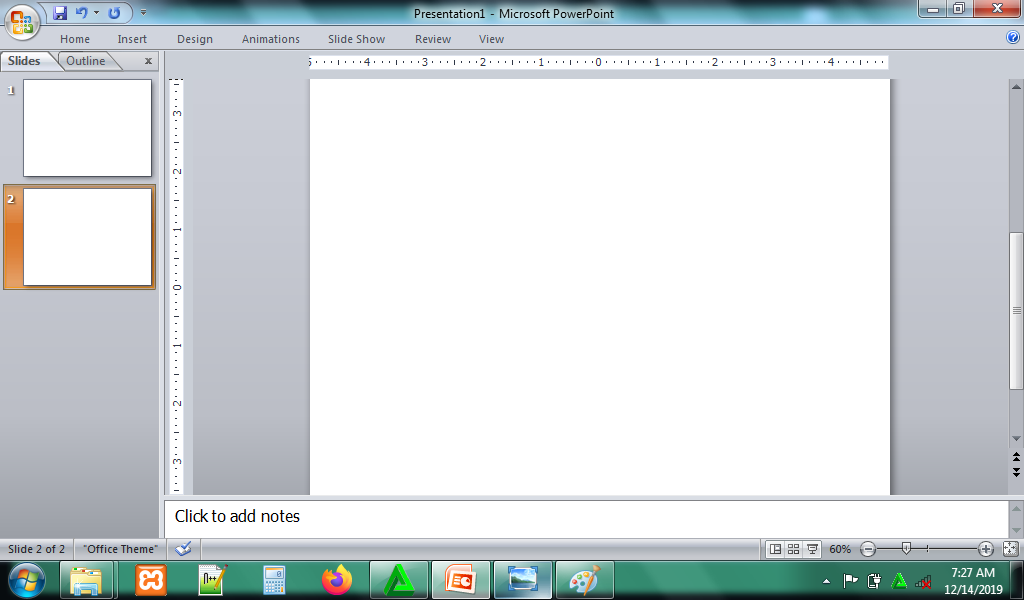Click the 60% zoom level button

[x=840, y=549]
